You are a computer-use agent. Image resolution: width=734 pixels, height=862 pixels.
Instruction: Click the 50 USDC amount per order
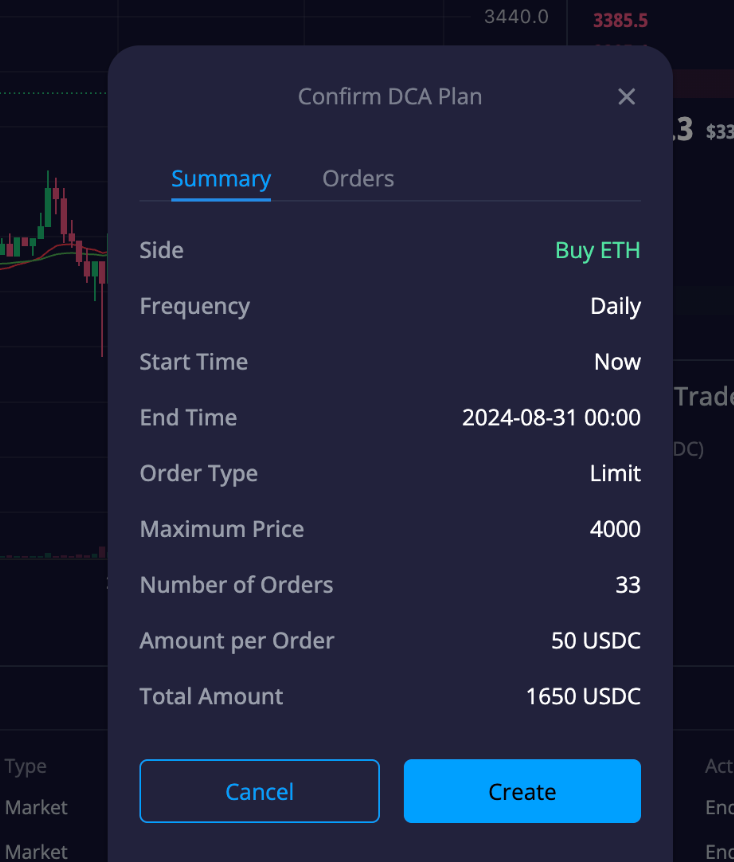coord(596,641)
